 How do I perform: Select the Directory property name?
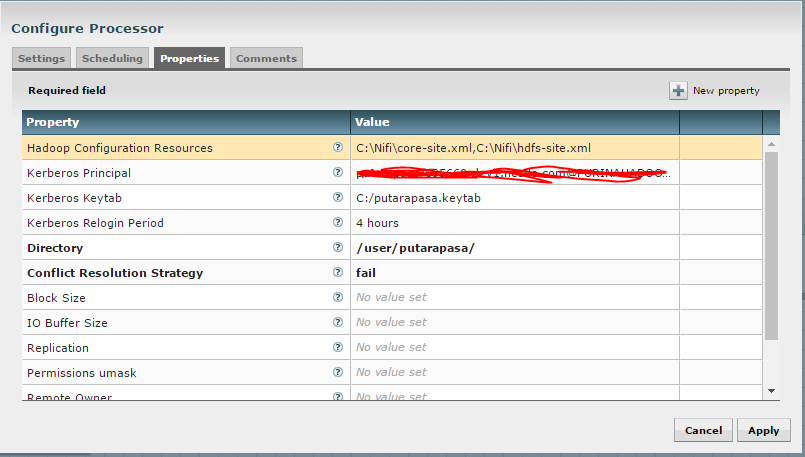click(x=55, y=248)
